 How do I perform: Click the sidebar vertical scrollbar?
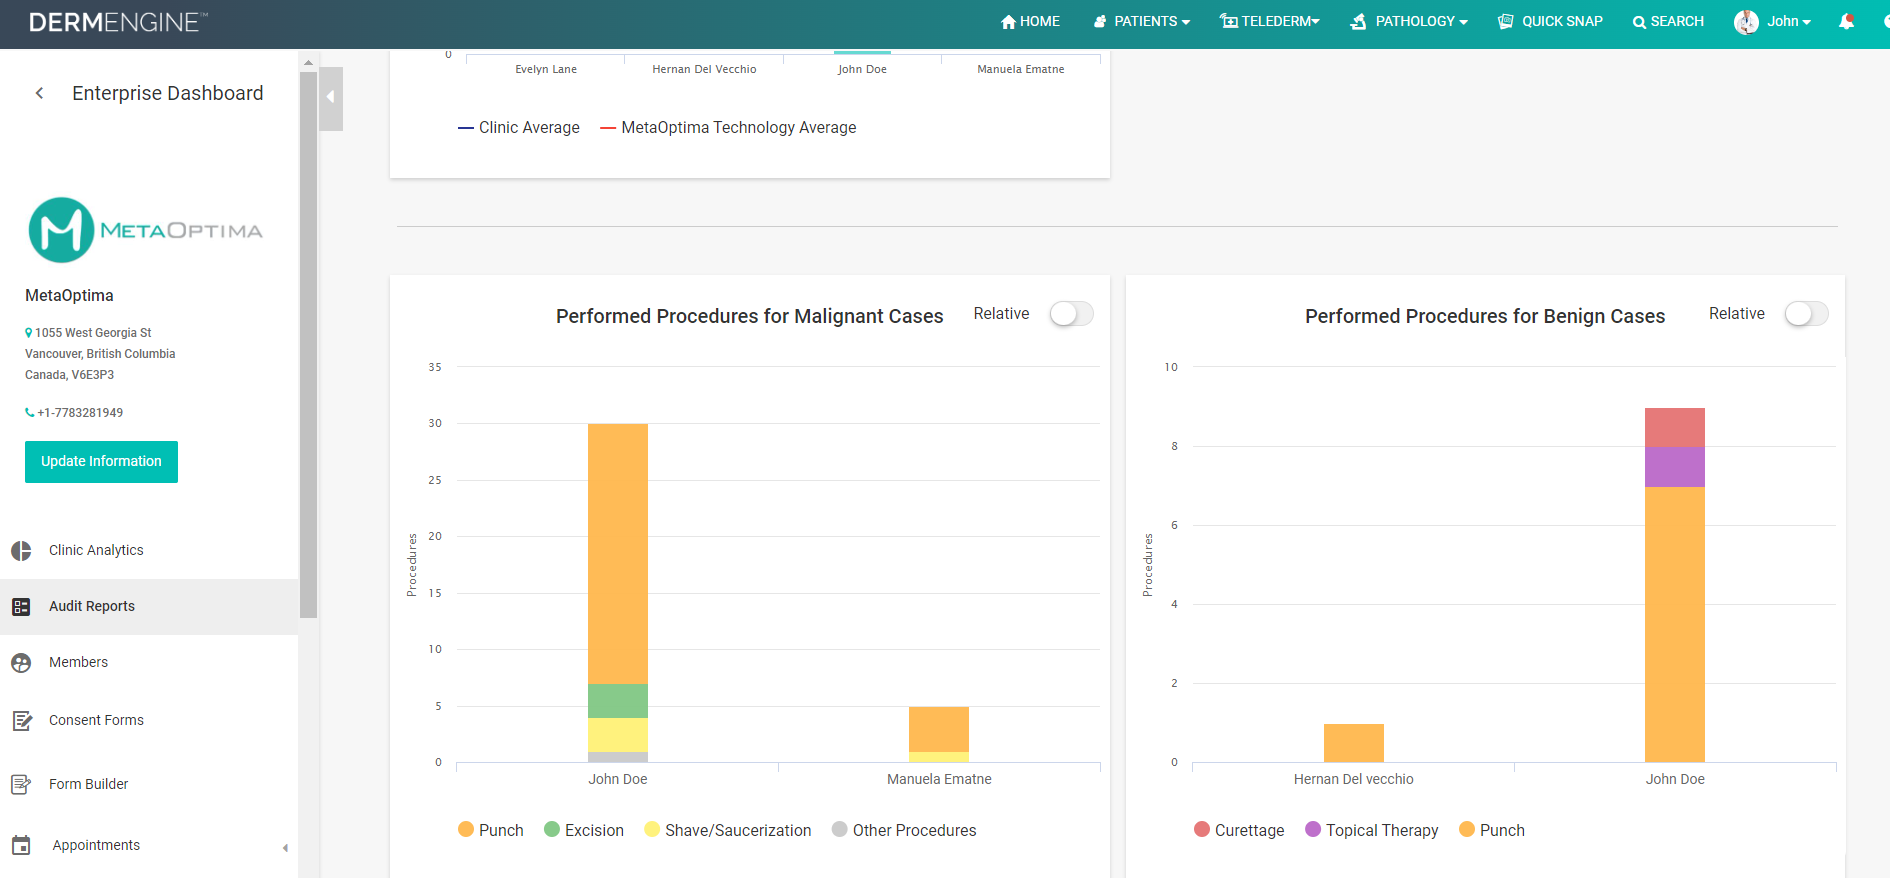[x=308, y=343]
